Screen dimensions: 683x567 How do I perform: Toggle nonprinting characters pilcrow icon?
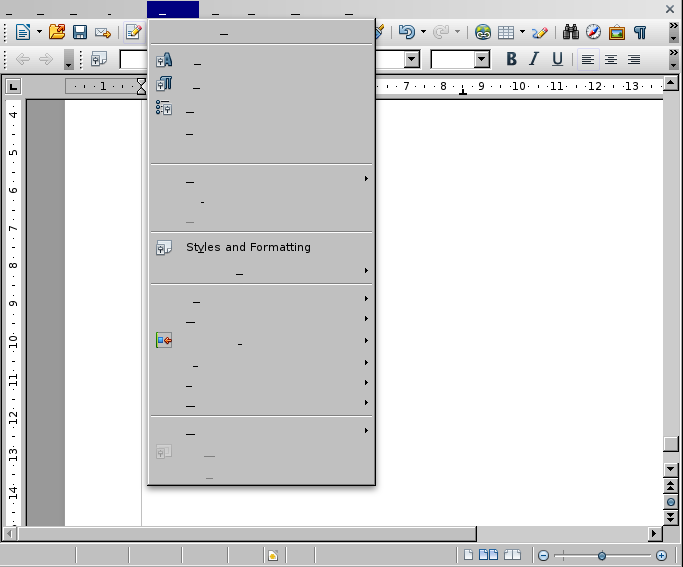[640, 32]
